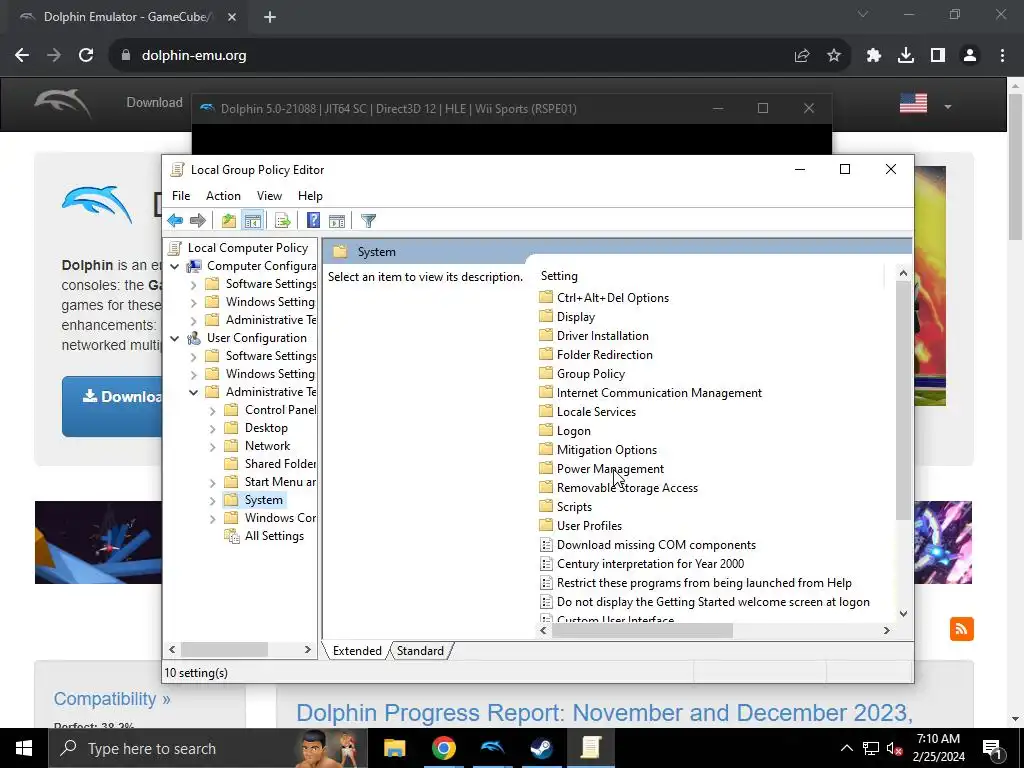Open the Windows Start menu
Screen dimensions: 1024x768
coord(24,748)
